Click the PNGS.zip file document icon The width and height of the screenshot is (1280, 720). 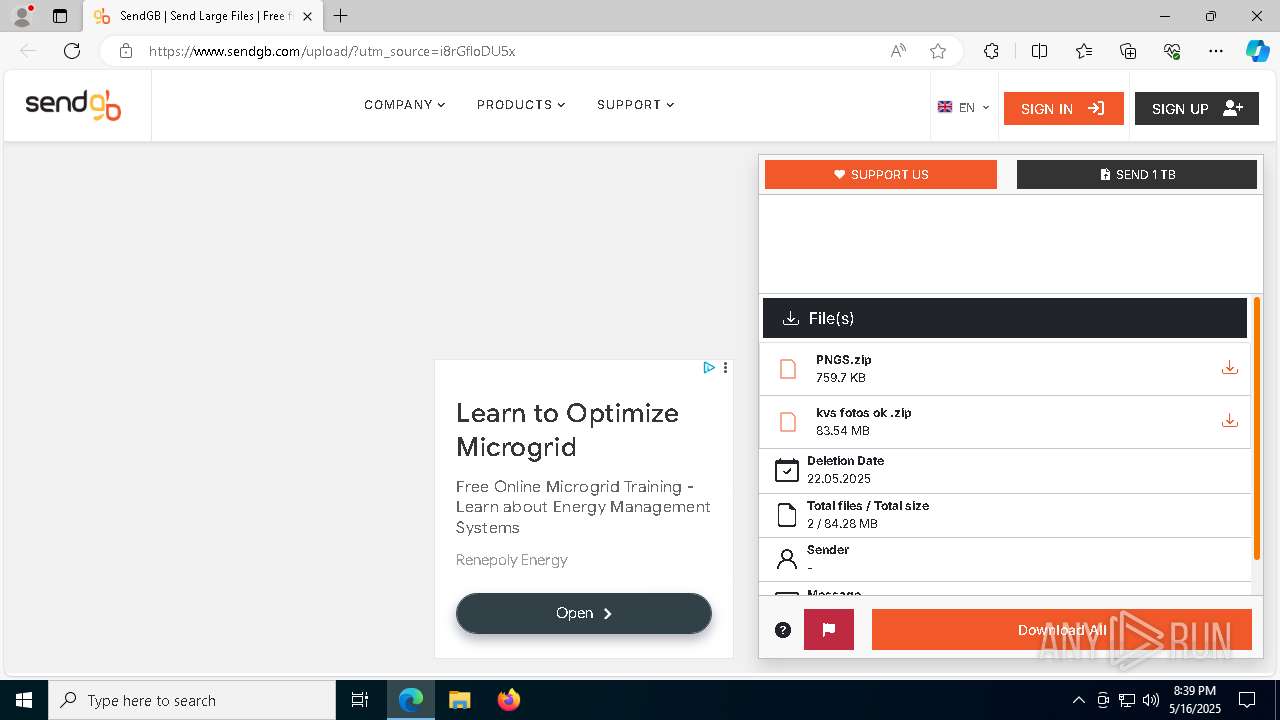pyautogui.click(x=788, y=369)
